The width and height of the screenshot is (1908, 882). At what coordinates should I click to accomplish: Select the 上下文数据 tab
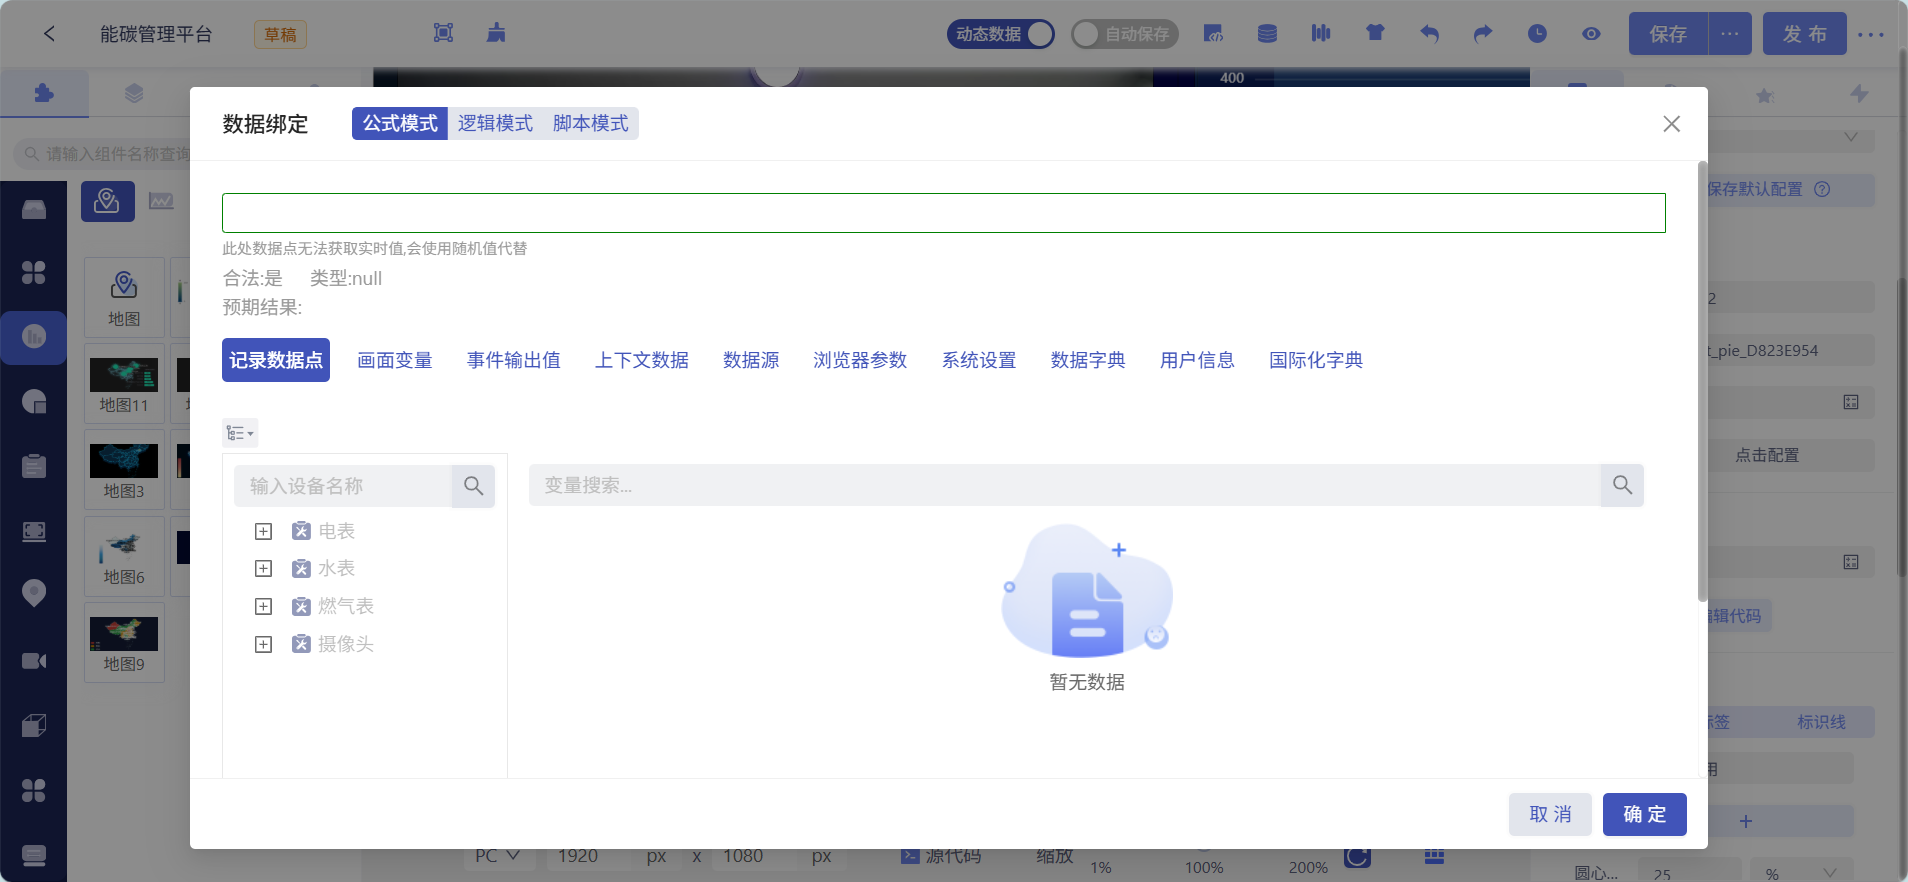[642, 360]
